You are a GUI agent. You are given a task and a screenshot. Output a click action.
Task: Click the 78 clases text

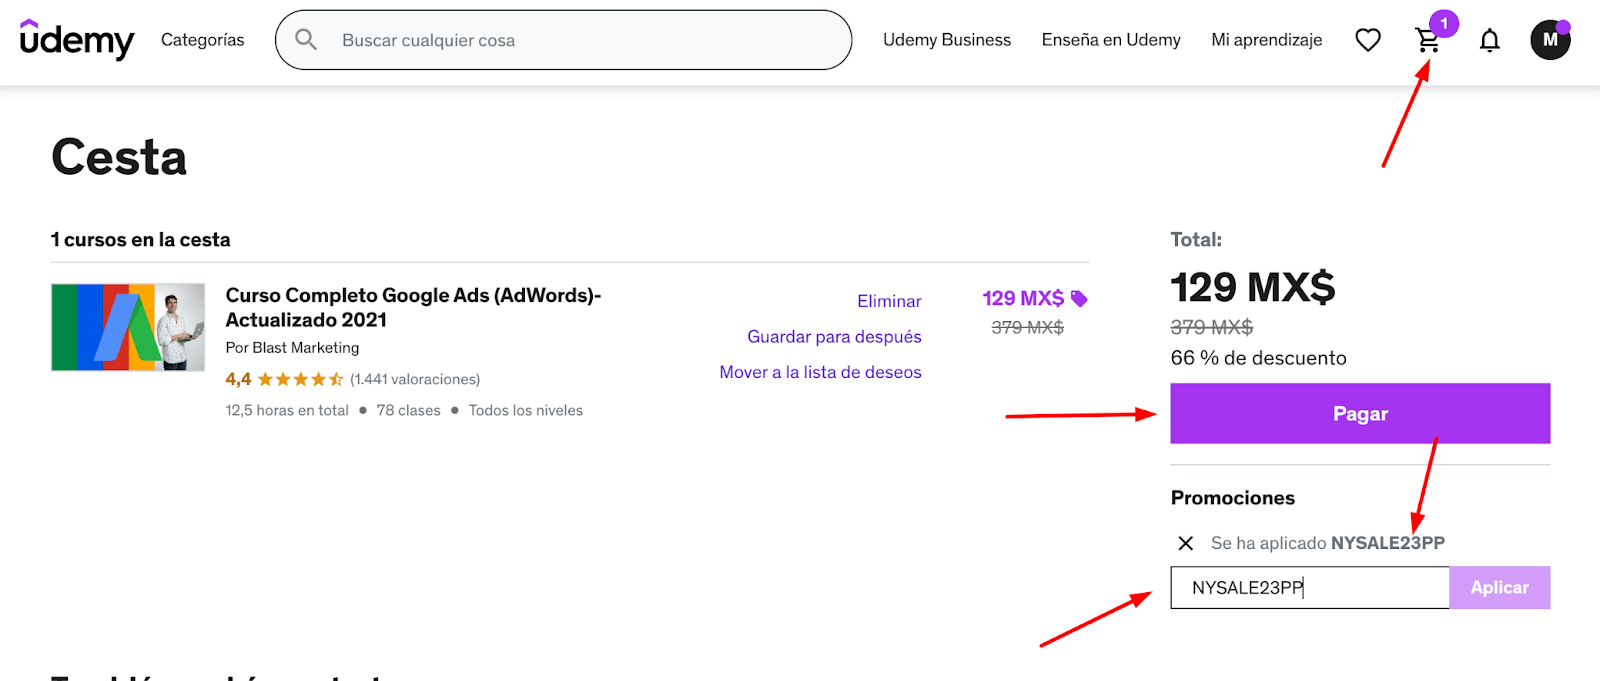[408, 410]
